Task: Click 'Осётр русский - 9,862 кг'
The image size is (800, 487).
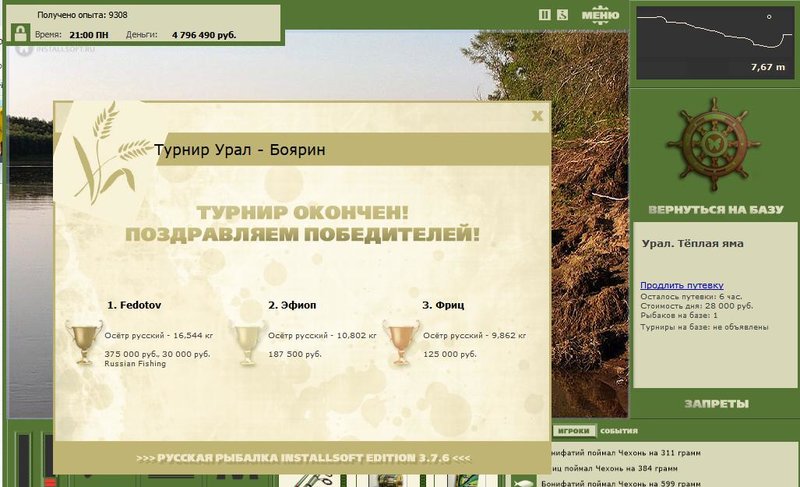Action: click(474, 336)
